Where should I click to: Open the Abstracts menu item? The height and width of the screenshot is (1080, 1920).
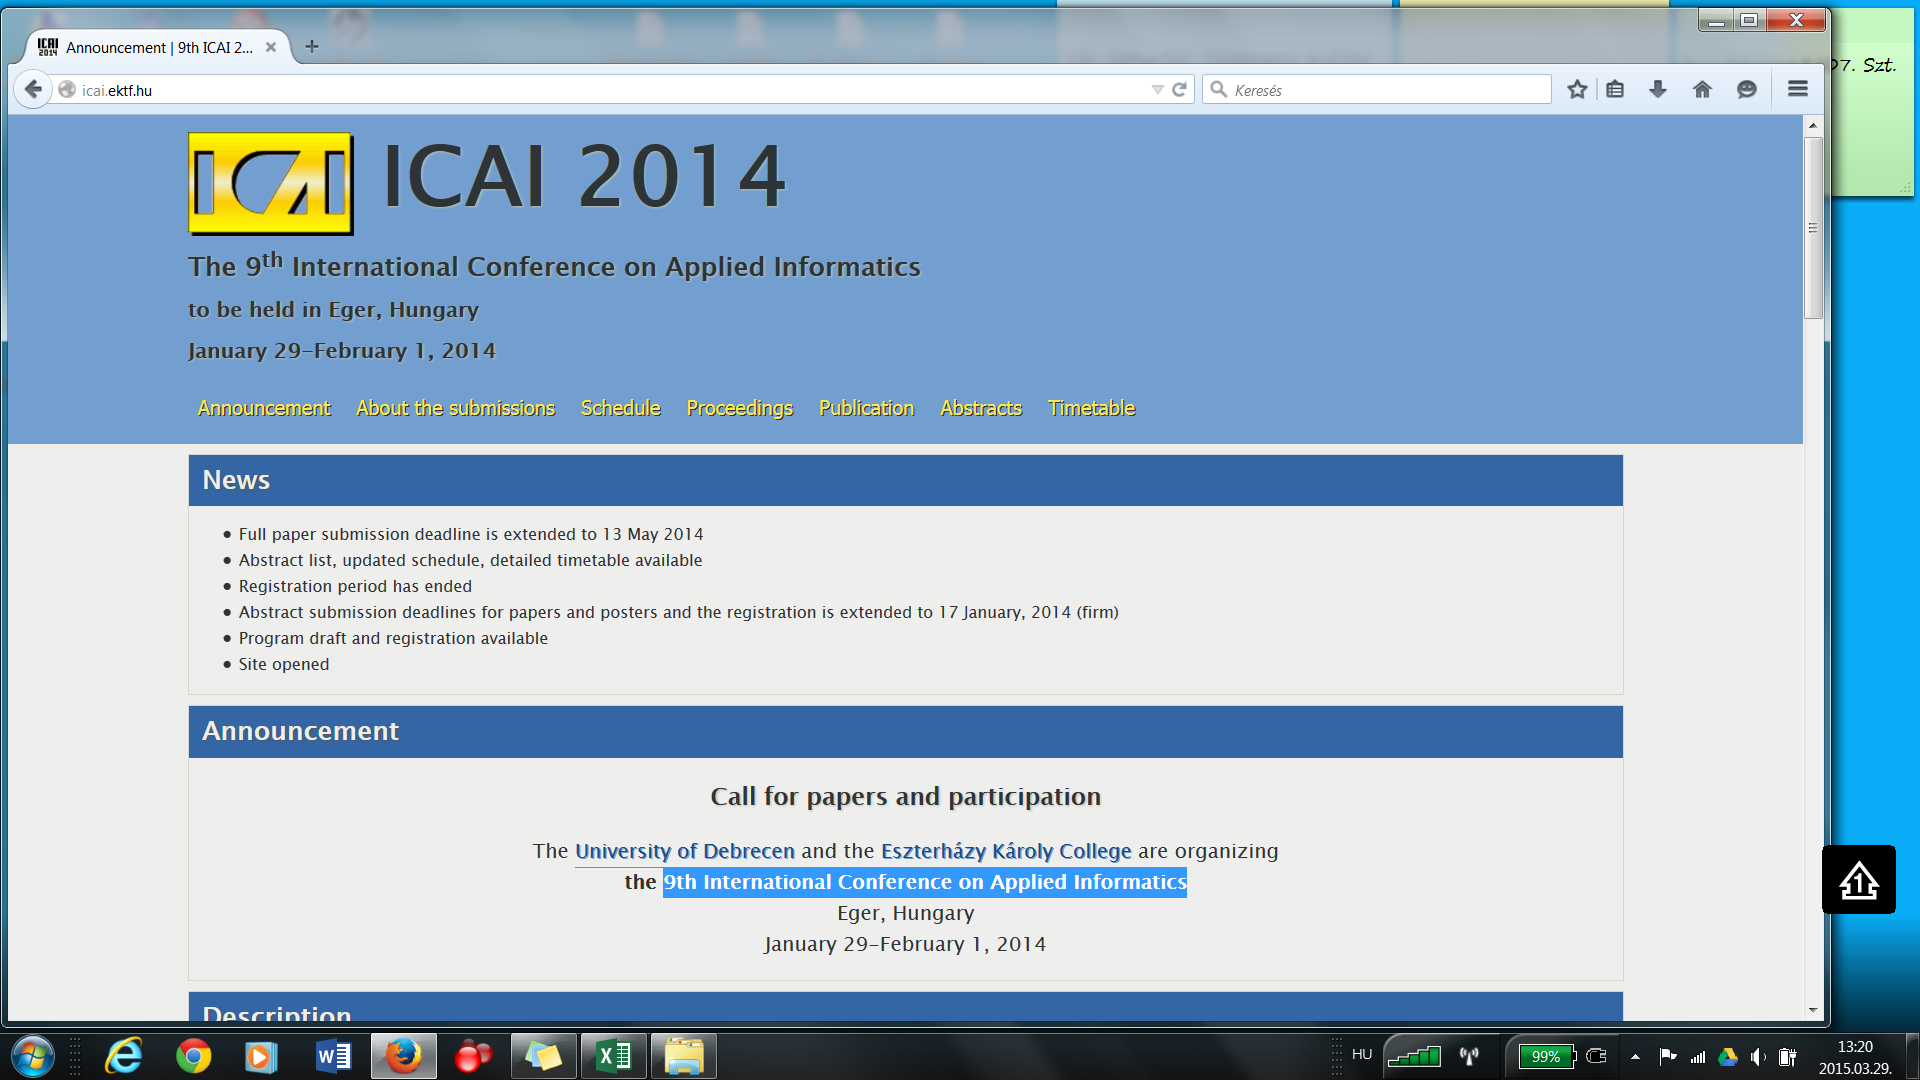coord(980,408)
